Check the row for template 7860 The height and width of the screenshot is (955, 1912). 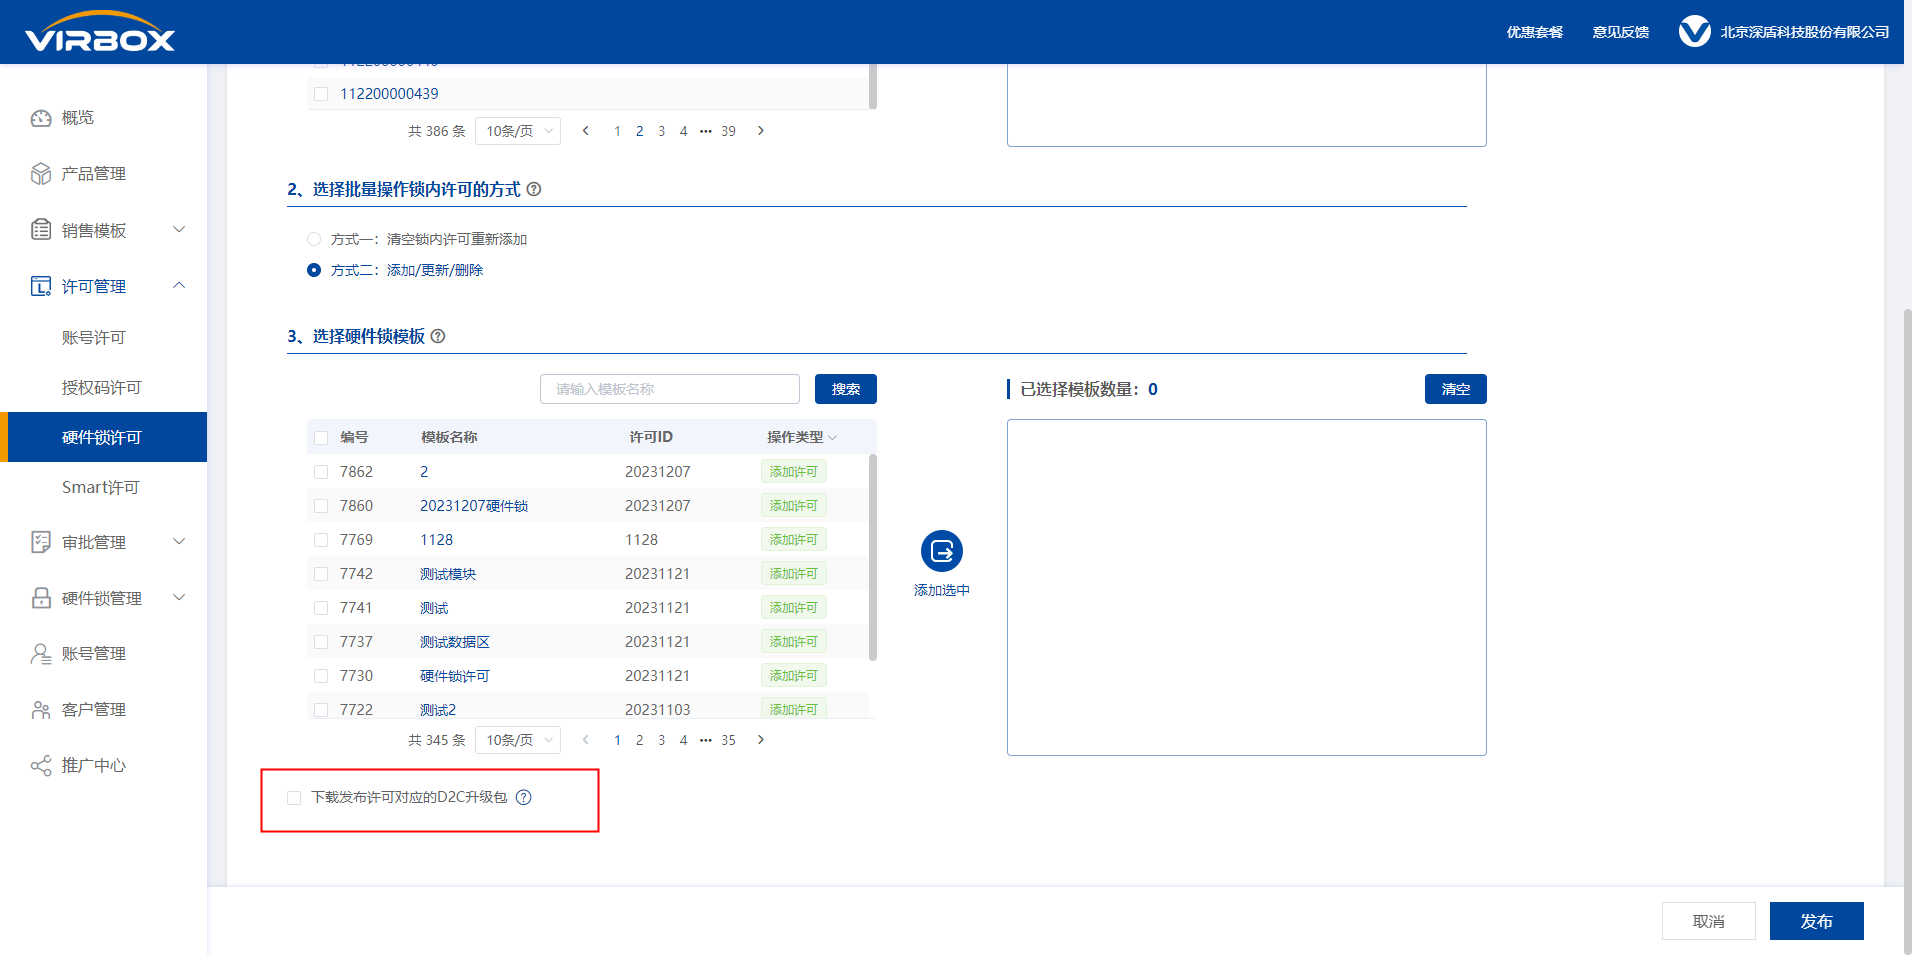[321, 506]
